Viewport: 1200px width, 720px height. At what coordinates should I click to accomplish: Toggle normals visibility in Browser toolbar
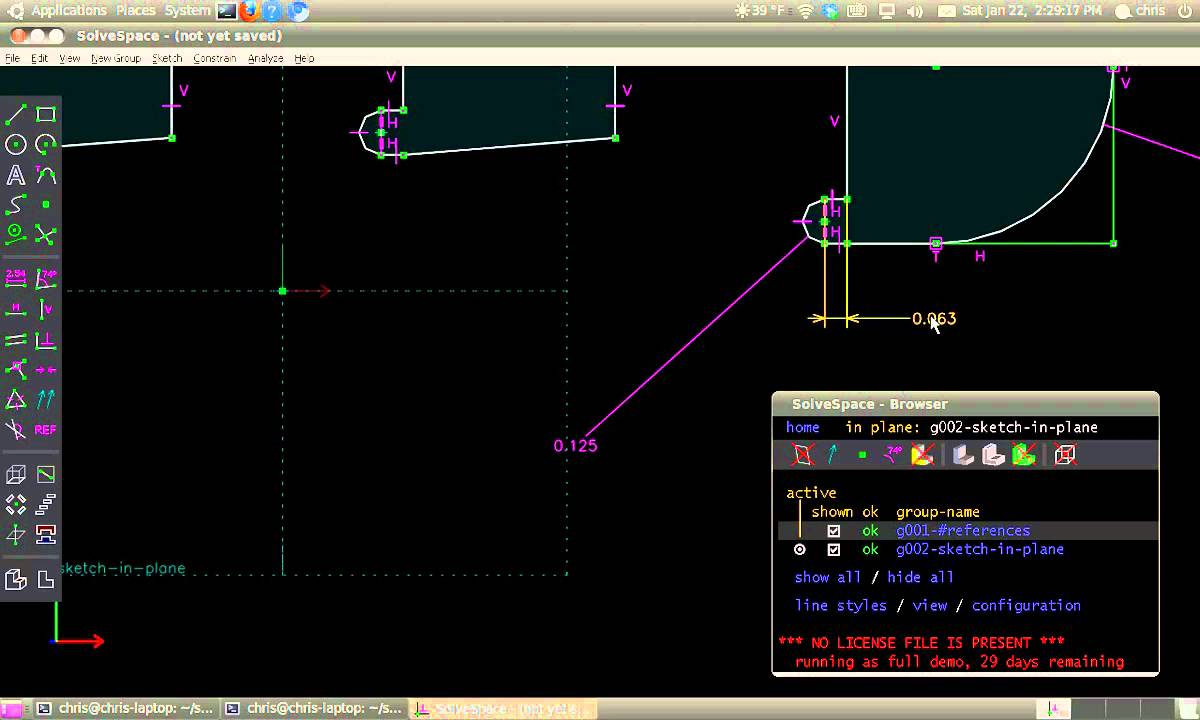tap(832, 455)
